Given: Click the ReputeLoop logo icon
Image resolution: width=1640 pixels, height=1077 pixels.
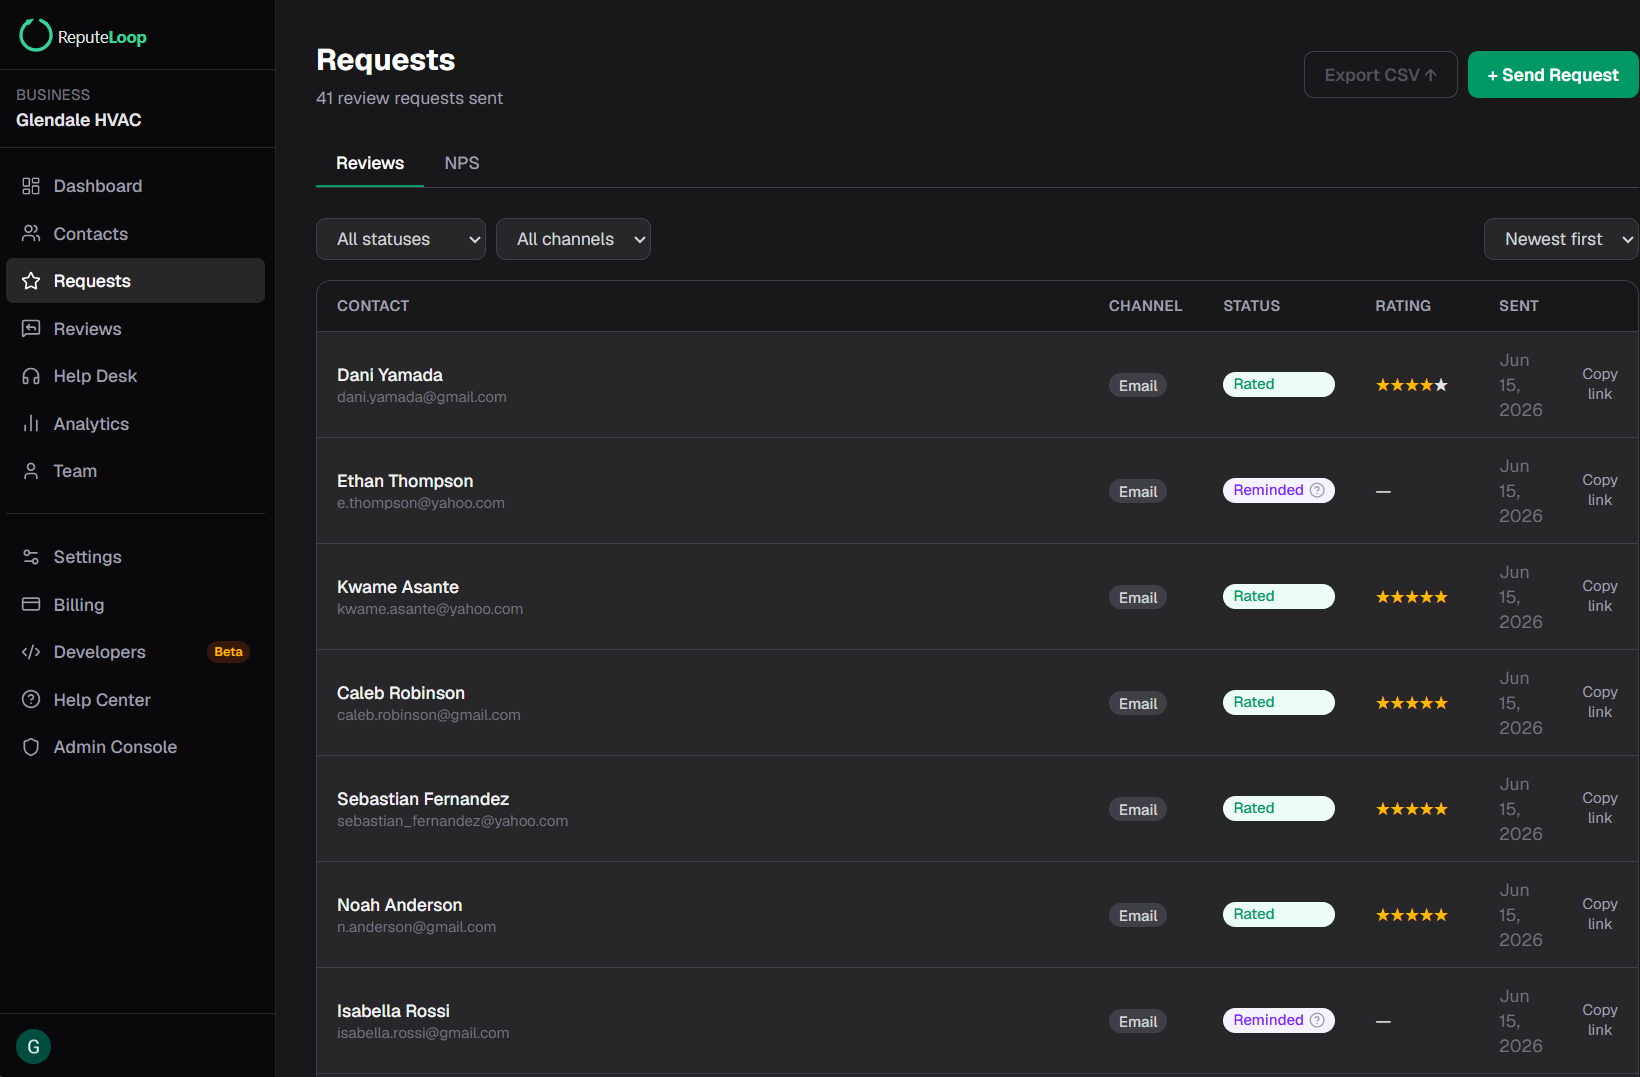Looking at the screenshot, I should [35, 35].
